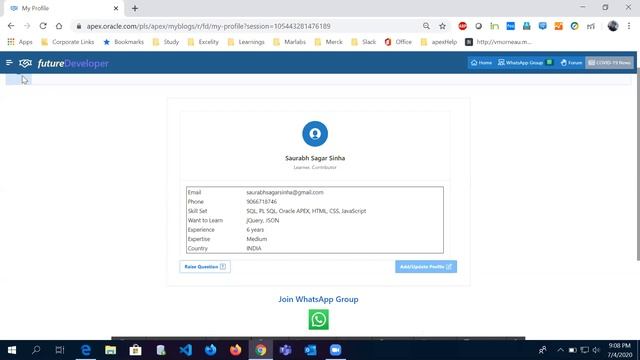Open the Home nav item
The width and height of the screenshot is (640, 360).
[x=481, y=63]
